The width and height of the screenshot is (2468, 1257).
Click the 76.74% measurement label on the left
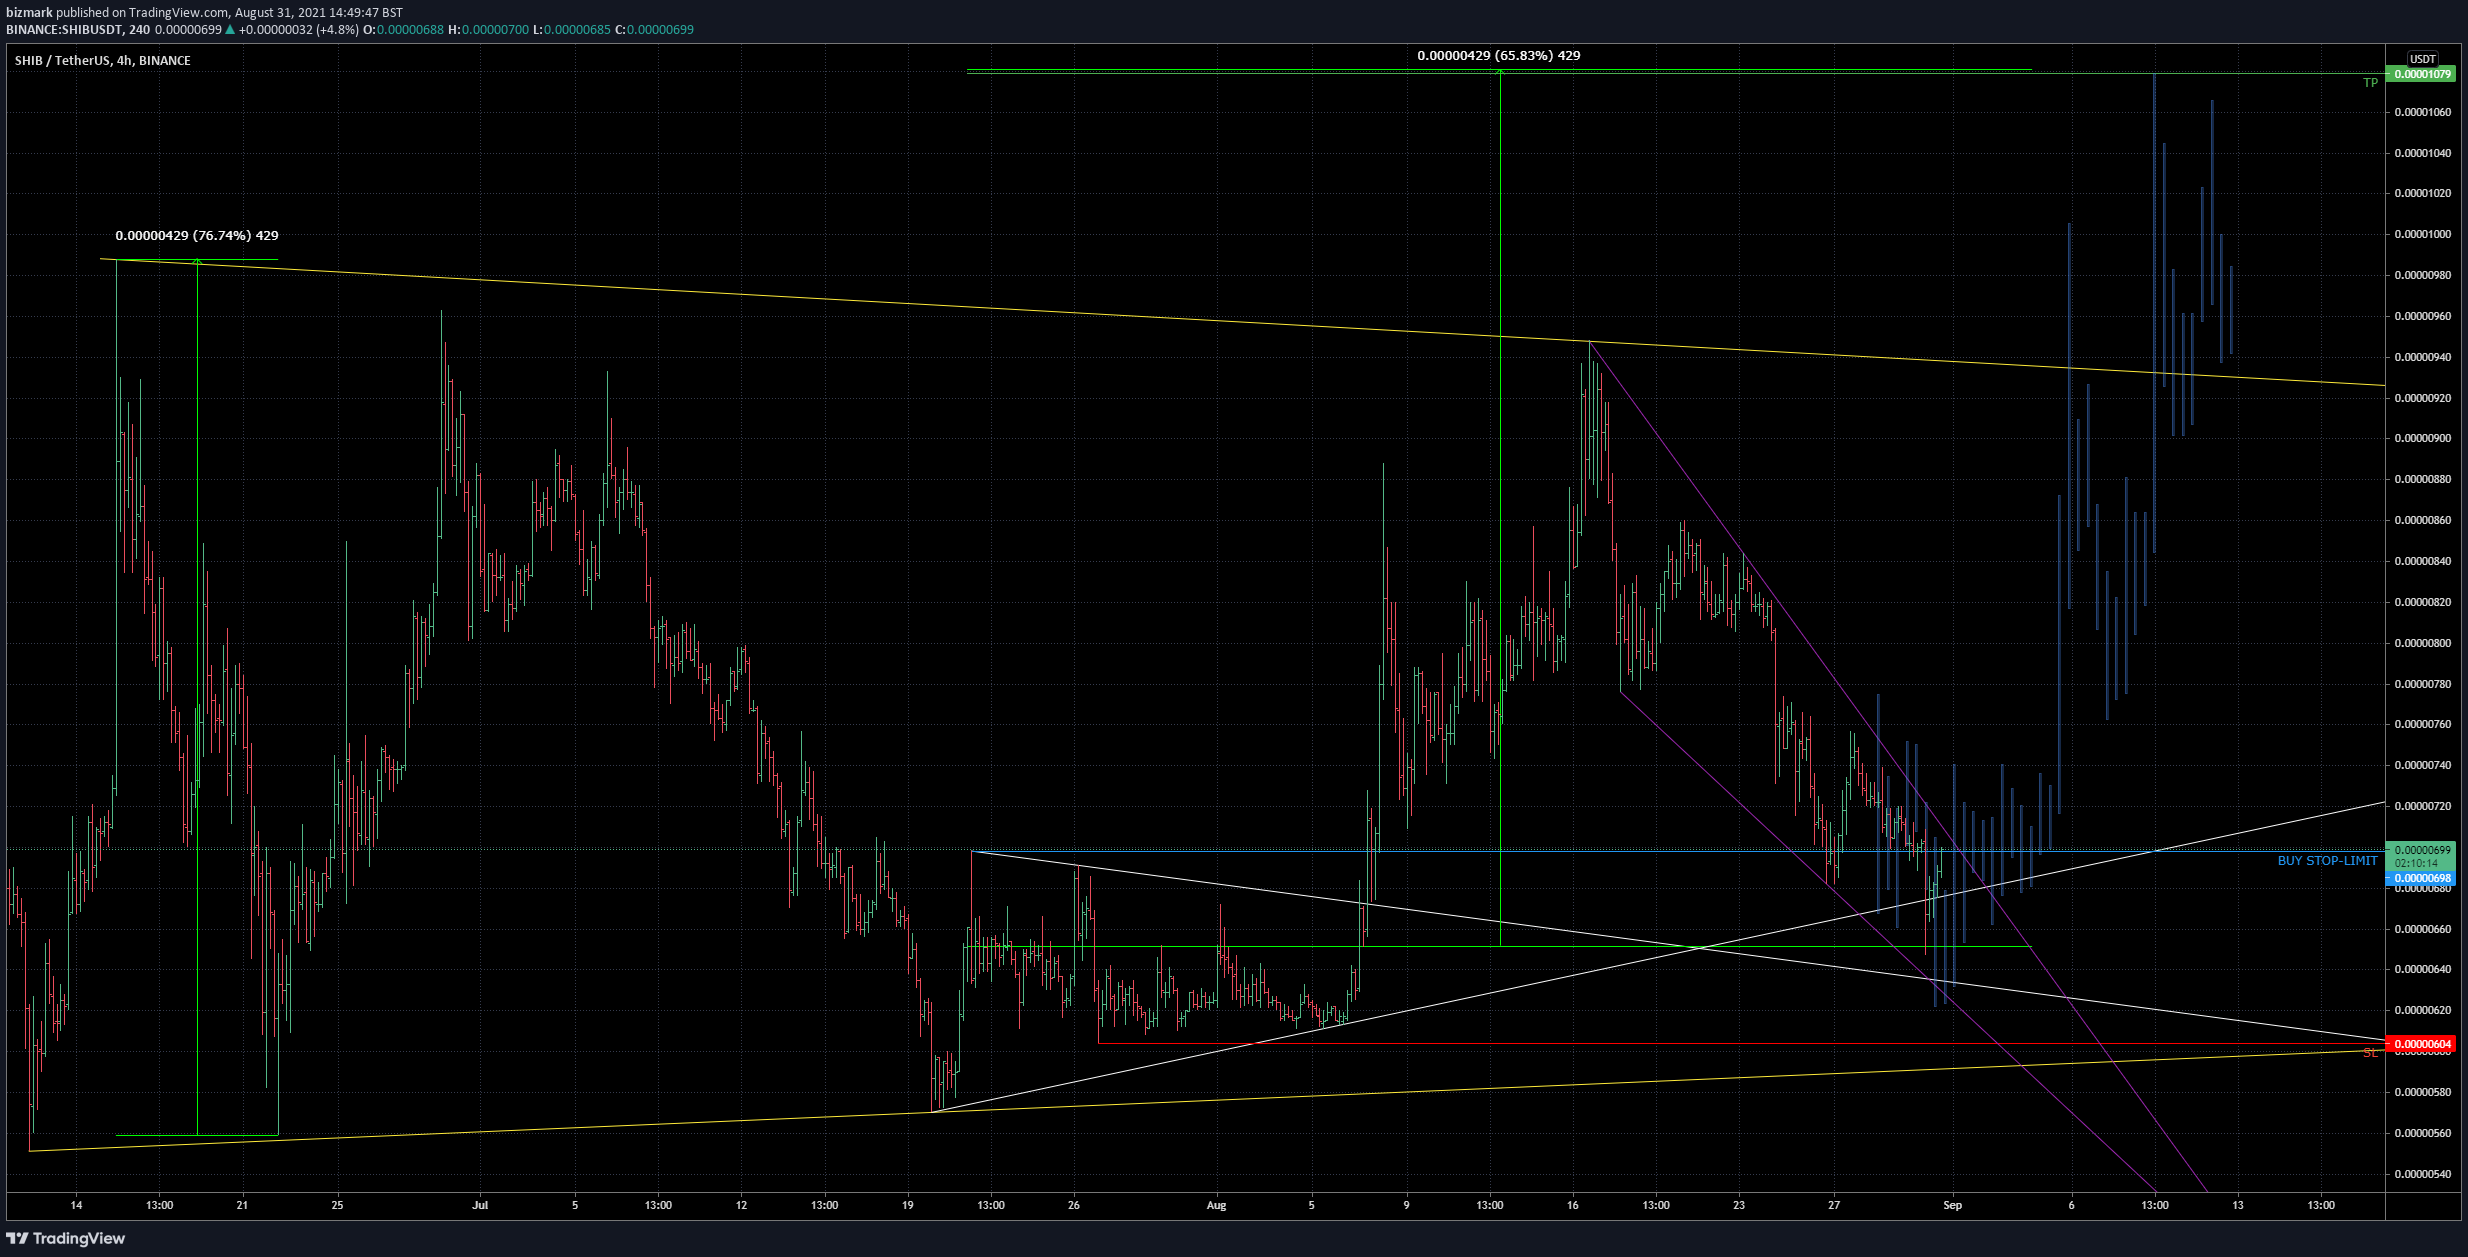(197, 236)
